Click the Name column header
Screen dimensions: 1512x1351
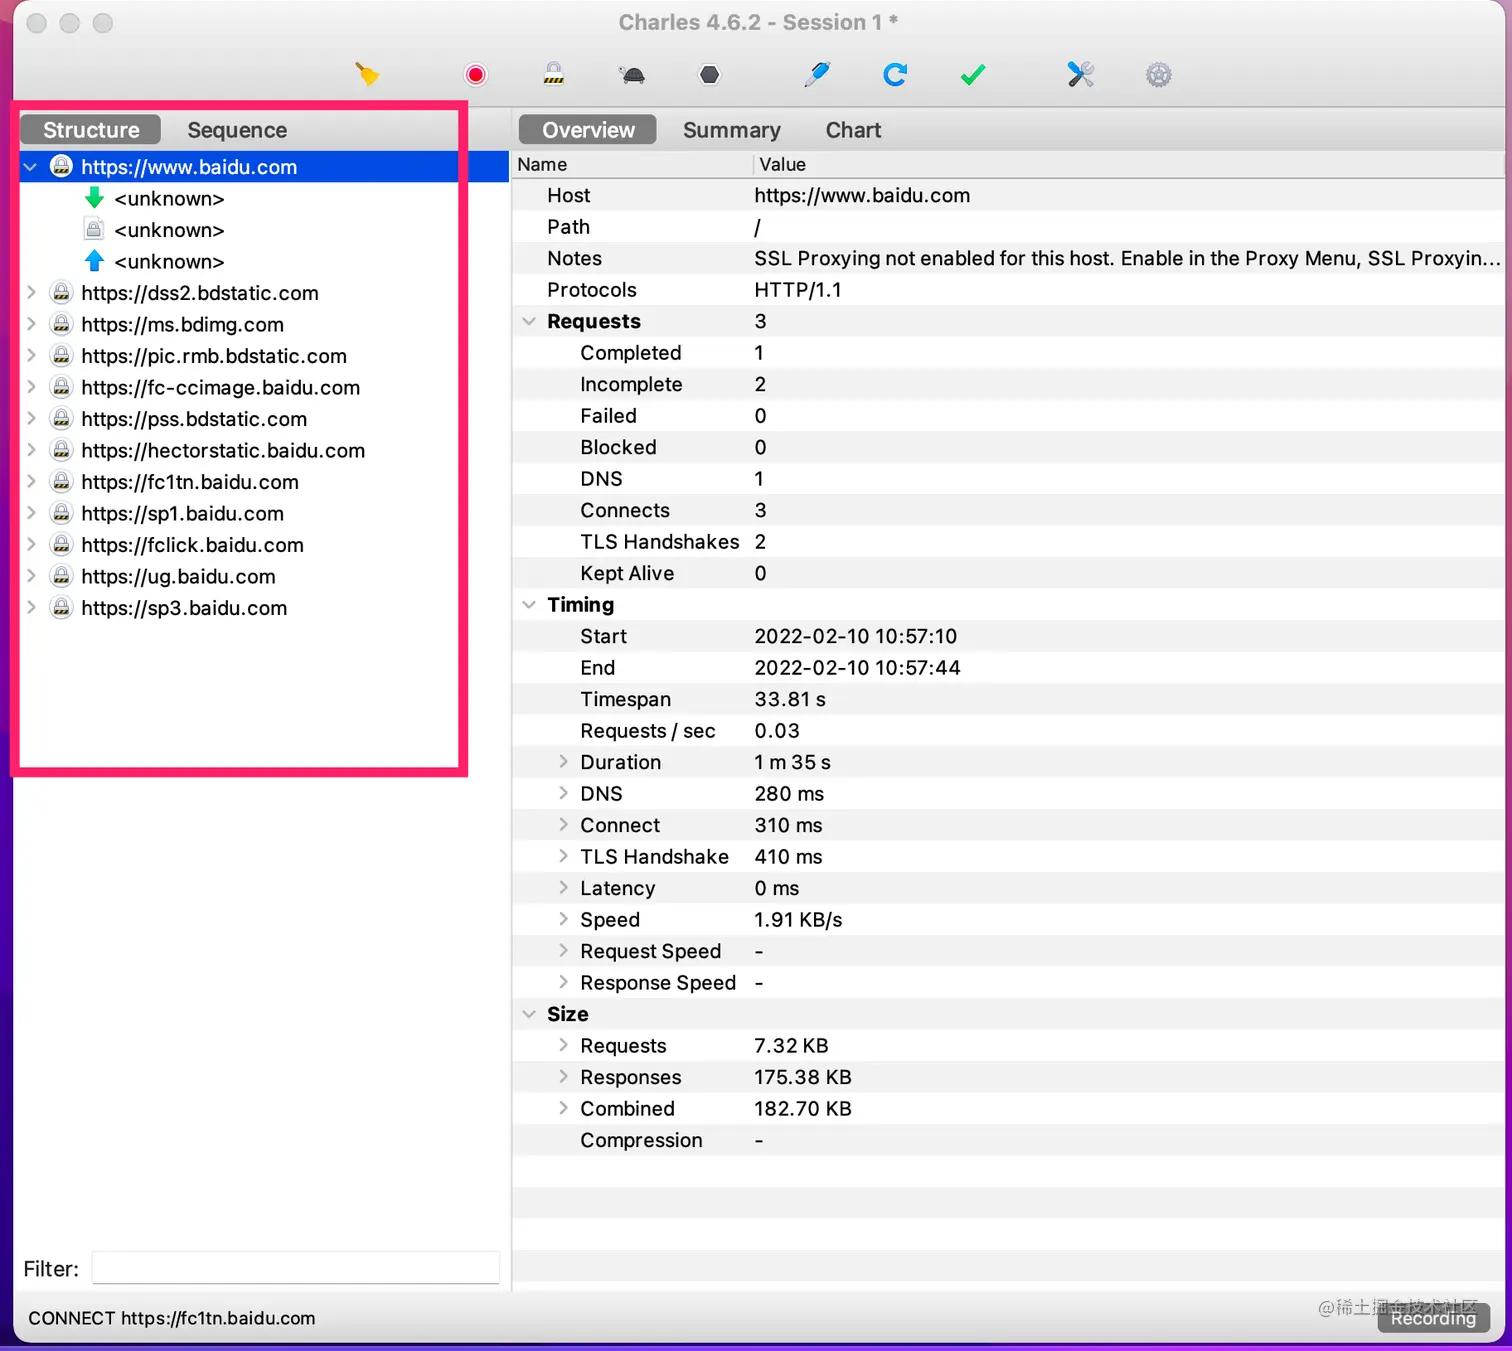click(x=631, y=164)
